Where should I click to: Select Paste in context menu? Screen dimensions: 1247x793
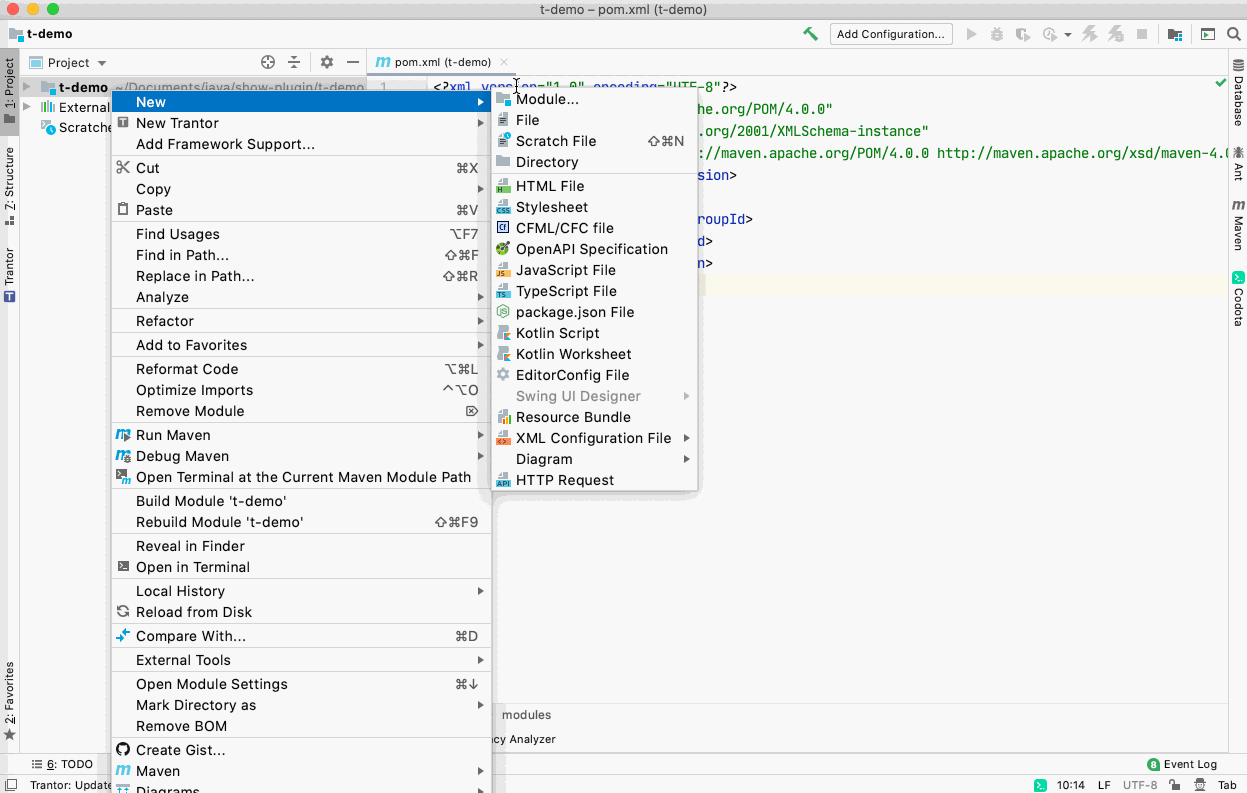(x=301, y=210)
